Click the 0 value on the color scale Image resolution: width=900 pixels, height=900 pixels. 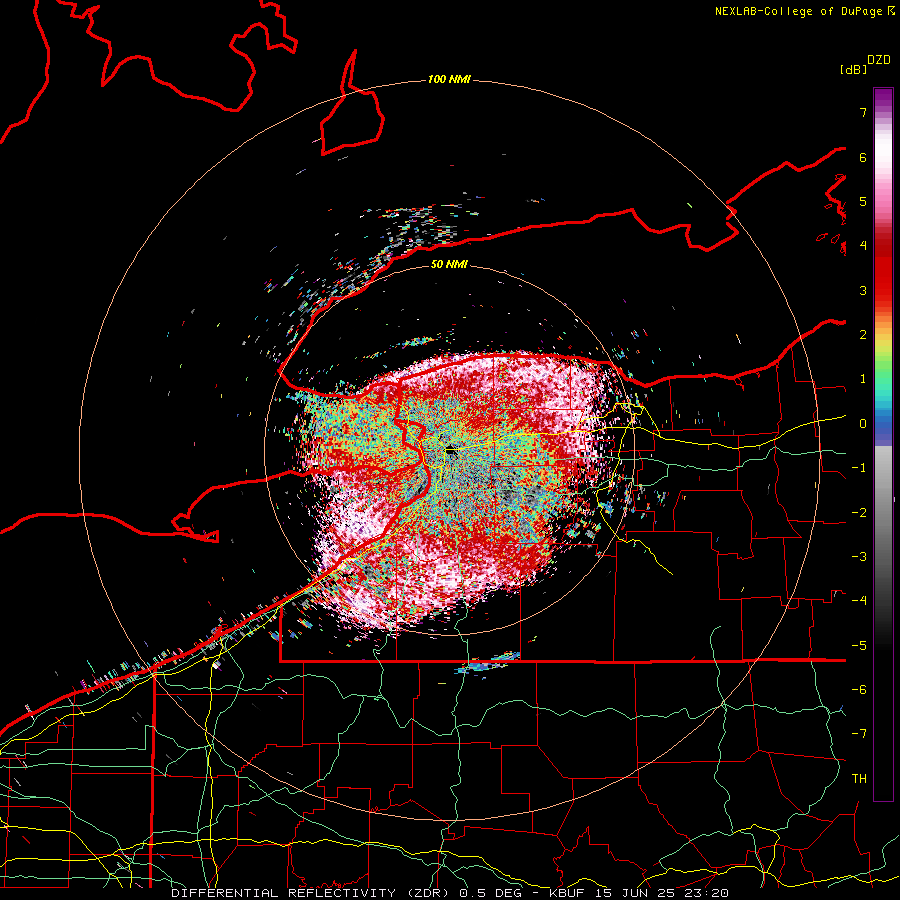pyautogui.click(x=863, y=424)
